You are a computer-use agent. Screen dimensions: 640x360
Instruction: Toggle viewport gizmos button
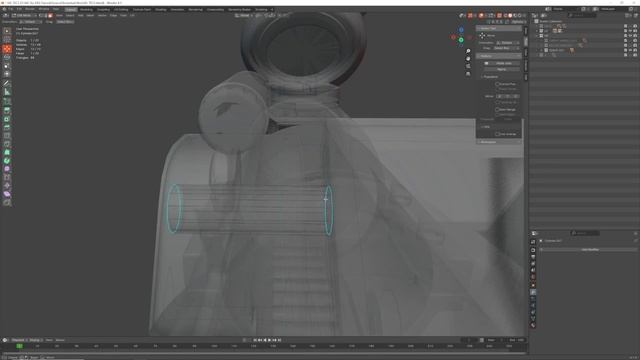470,16
